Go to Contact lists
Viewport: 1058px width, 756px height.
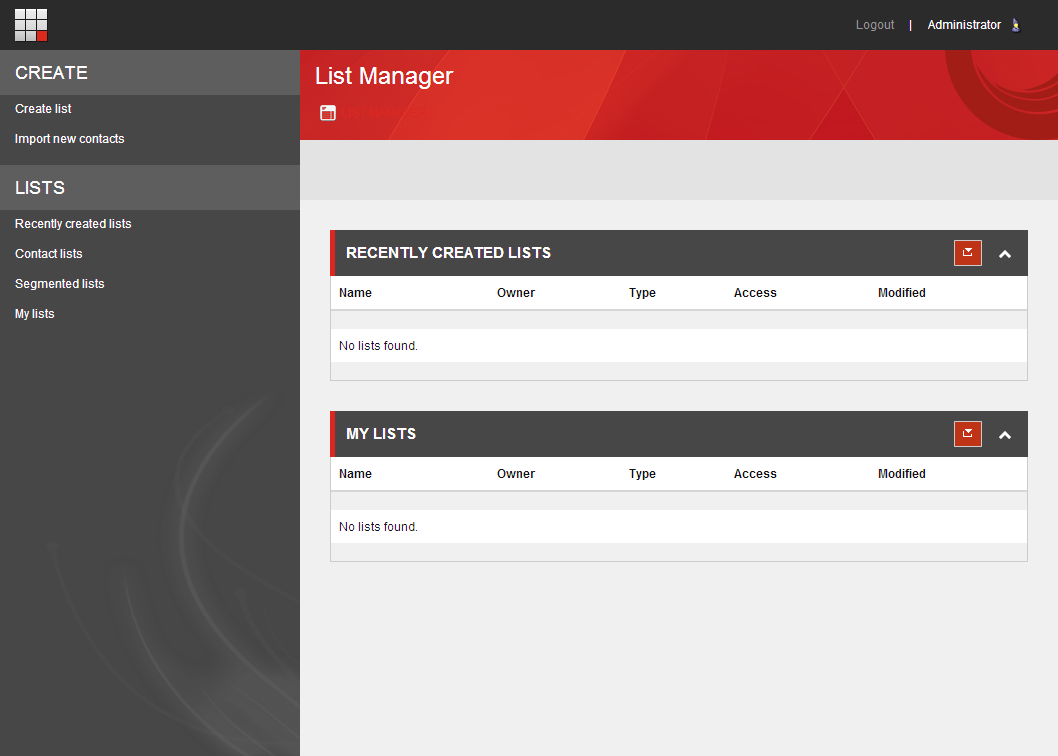tap(49, 254)
